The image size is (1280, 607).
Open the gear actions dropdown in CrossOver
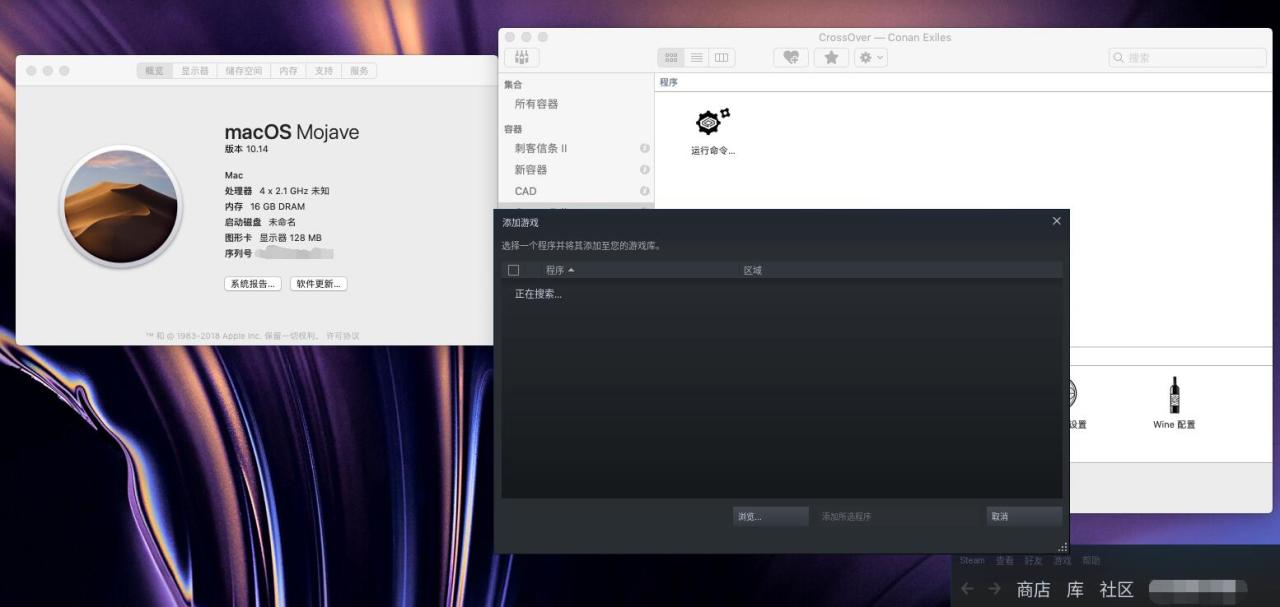click(x=870, y=58)
